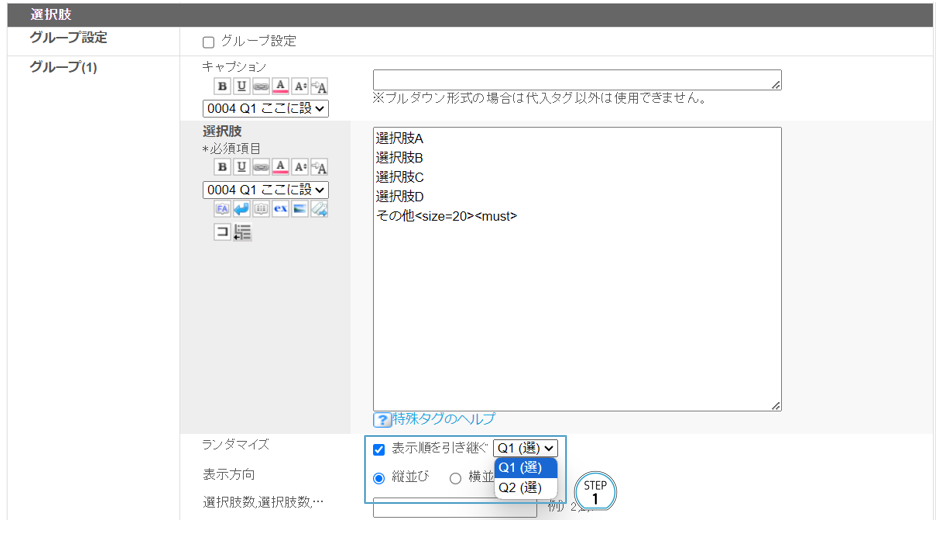Viewport: 947px width, 556px height.
Task: Click the image insert icon under 選択肢
Action: [x=299, y=209]
